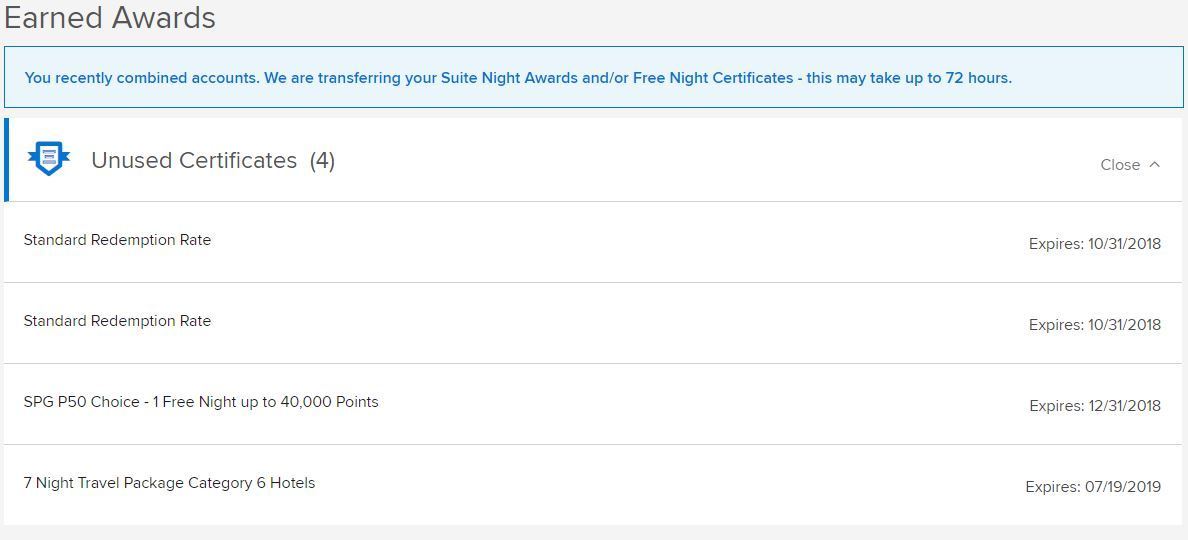Click the second Expires: 10/31/2018 date
The width and height of the screenshot is (1188, 540).
pyautogui.click(x=1094, y=325)
